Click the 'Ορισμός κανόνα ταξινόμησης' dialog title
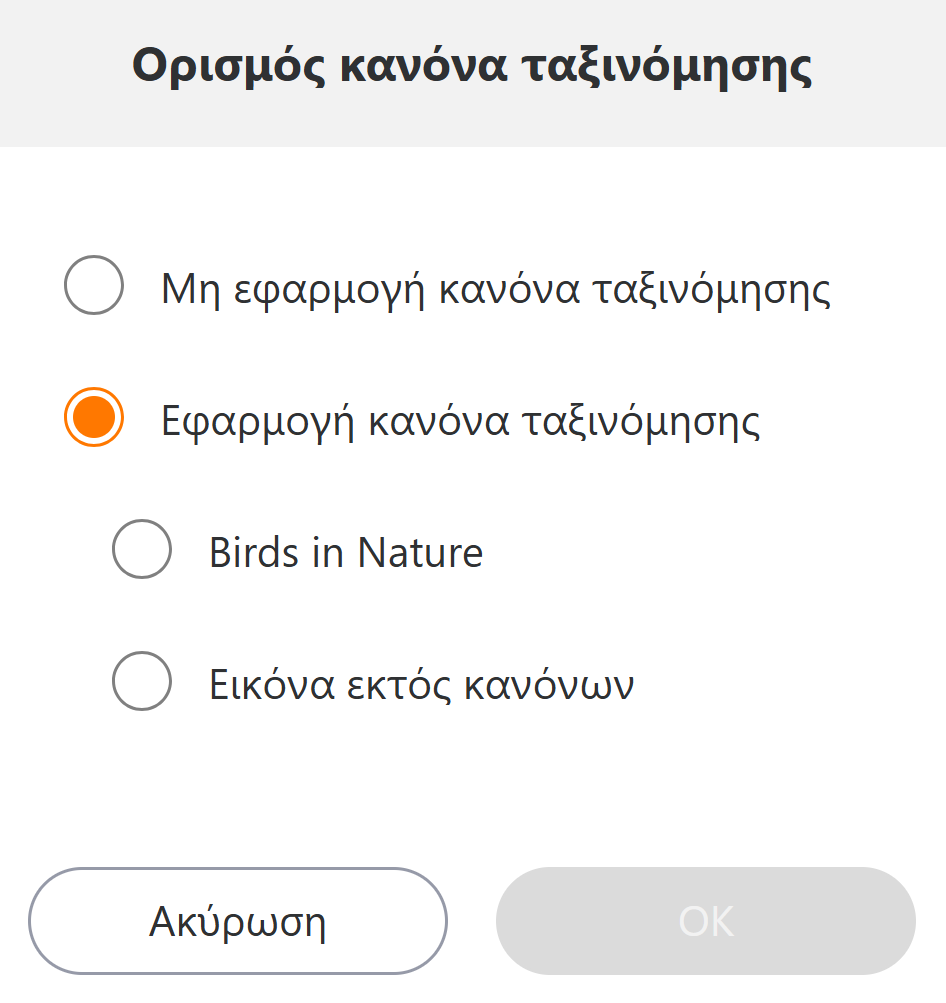The width and height of the screenshot is (946, 1003). coord(472,68)
